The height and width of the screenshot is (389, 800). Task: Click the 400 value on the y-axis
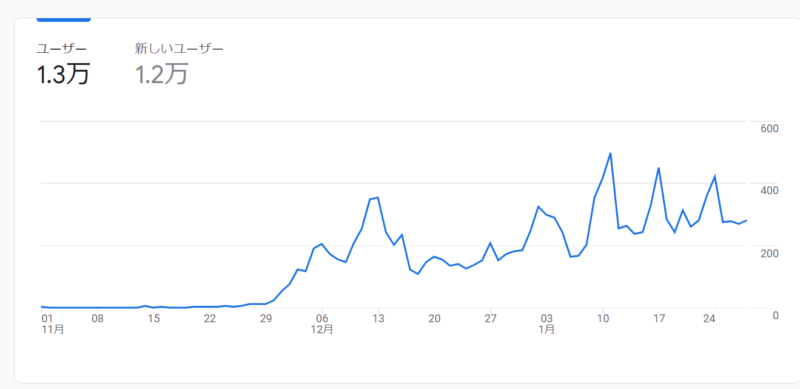(769, 190)
